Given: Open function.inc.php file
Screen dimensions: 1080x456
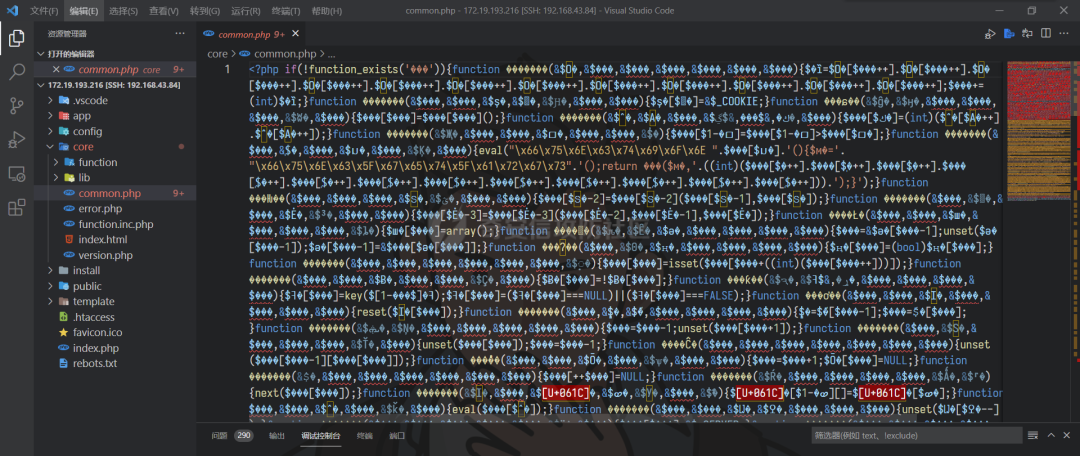Looking at the screenshot, I should click(115, 225).
